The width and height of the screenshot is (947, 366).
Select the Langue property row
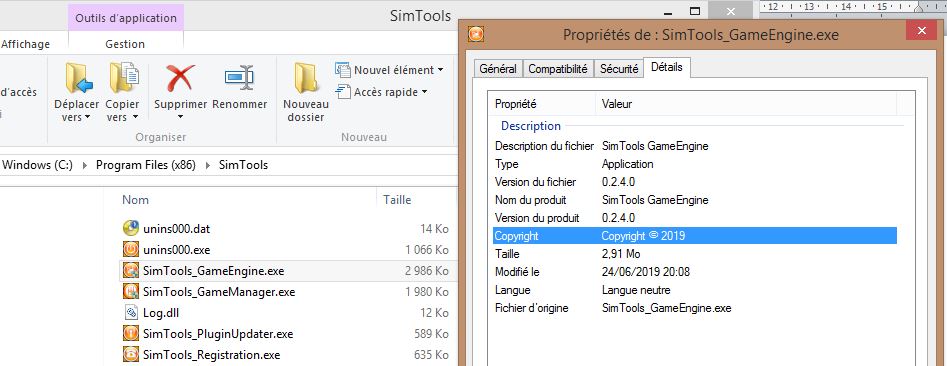[695, 290]
